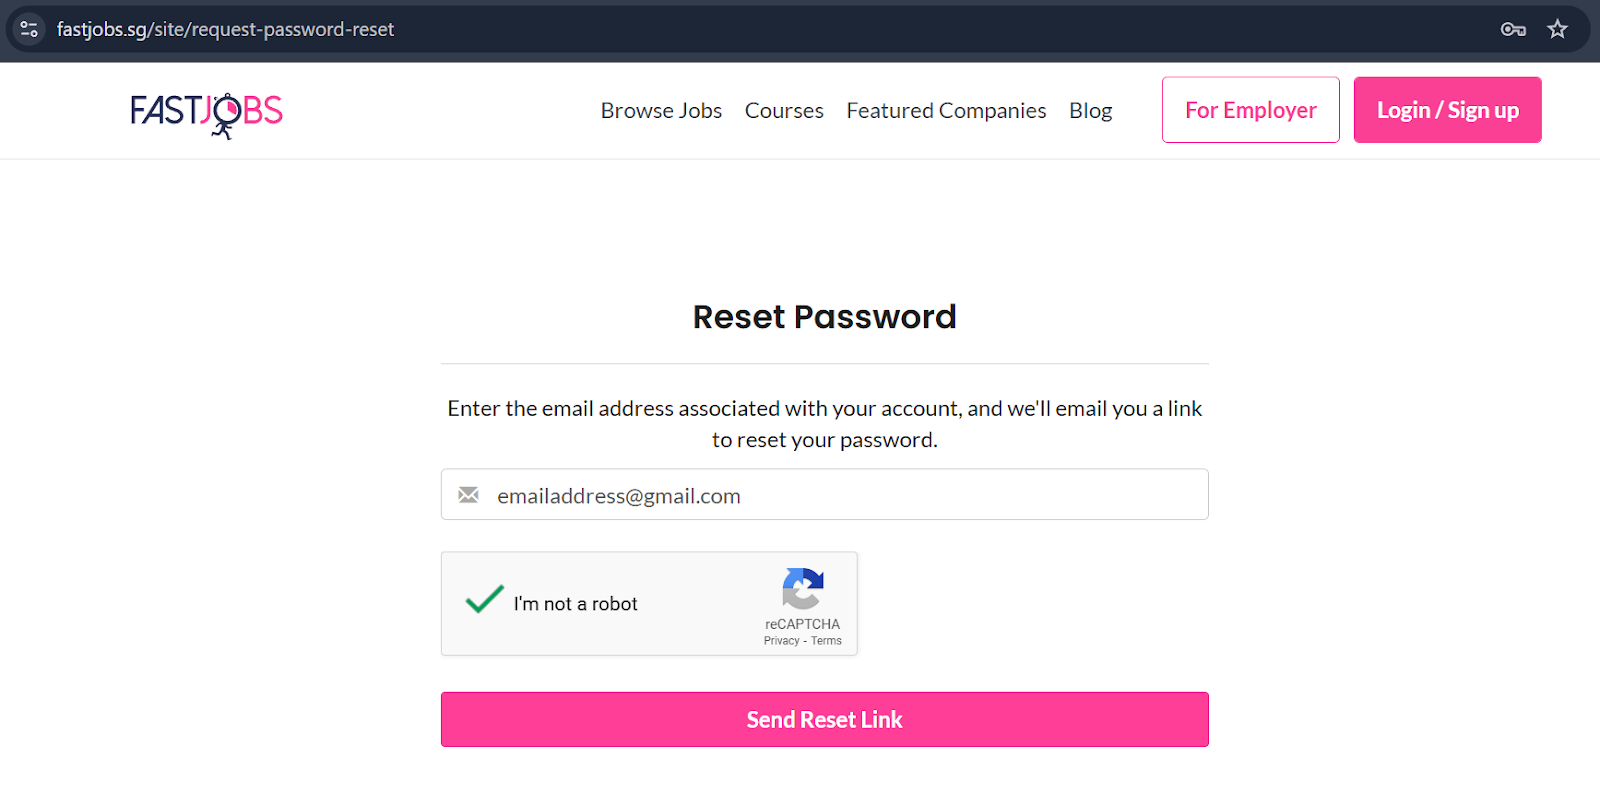
Task: Submit with the Send Reset Link button
Action: pyautogui.click(x=824, y=719)
